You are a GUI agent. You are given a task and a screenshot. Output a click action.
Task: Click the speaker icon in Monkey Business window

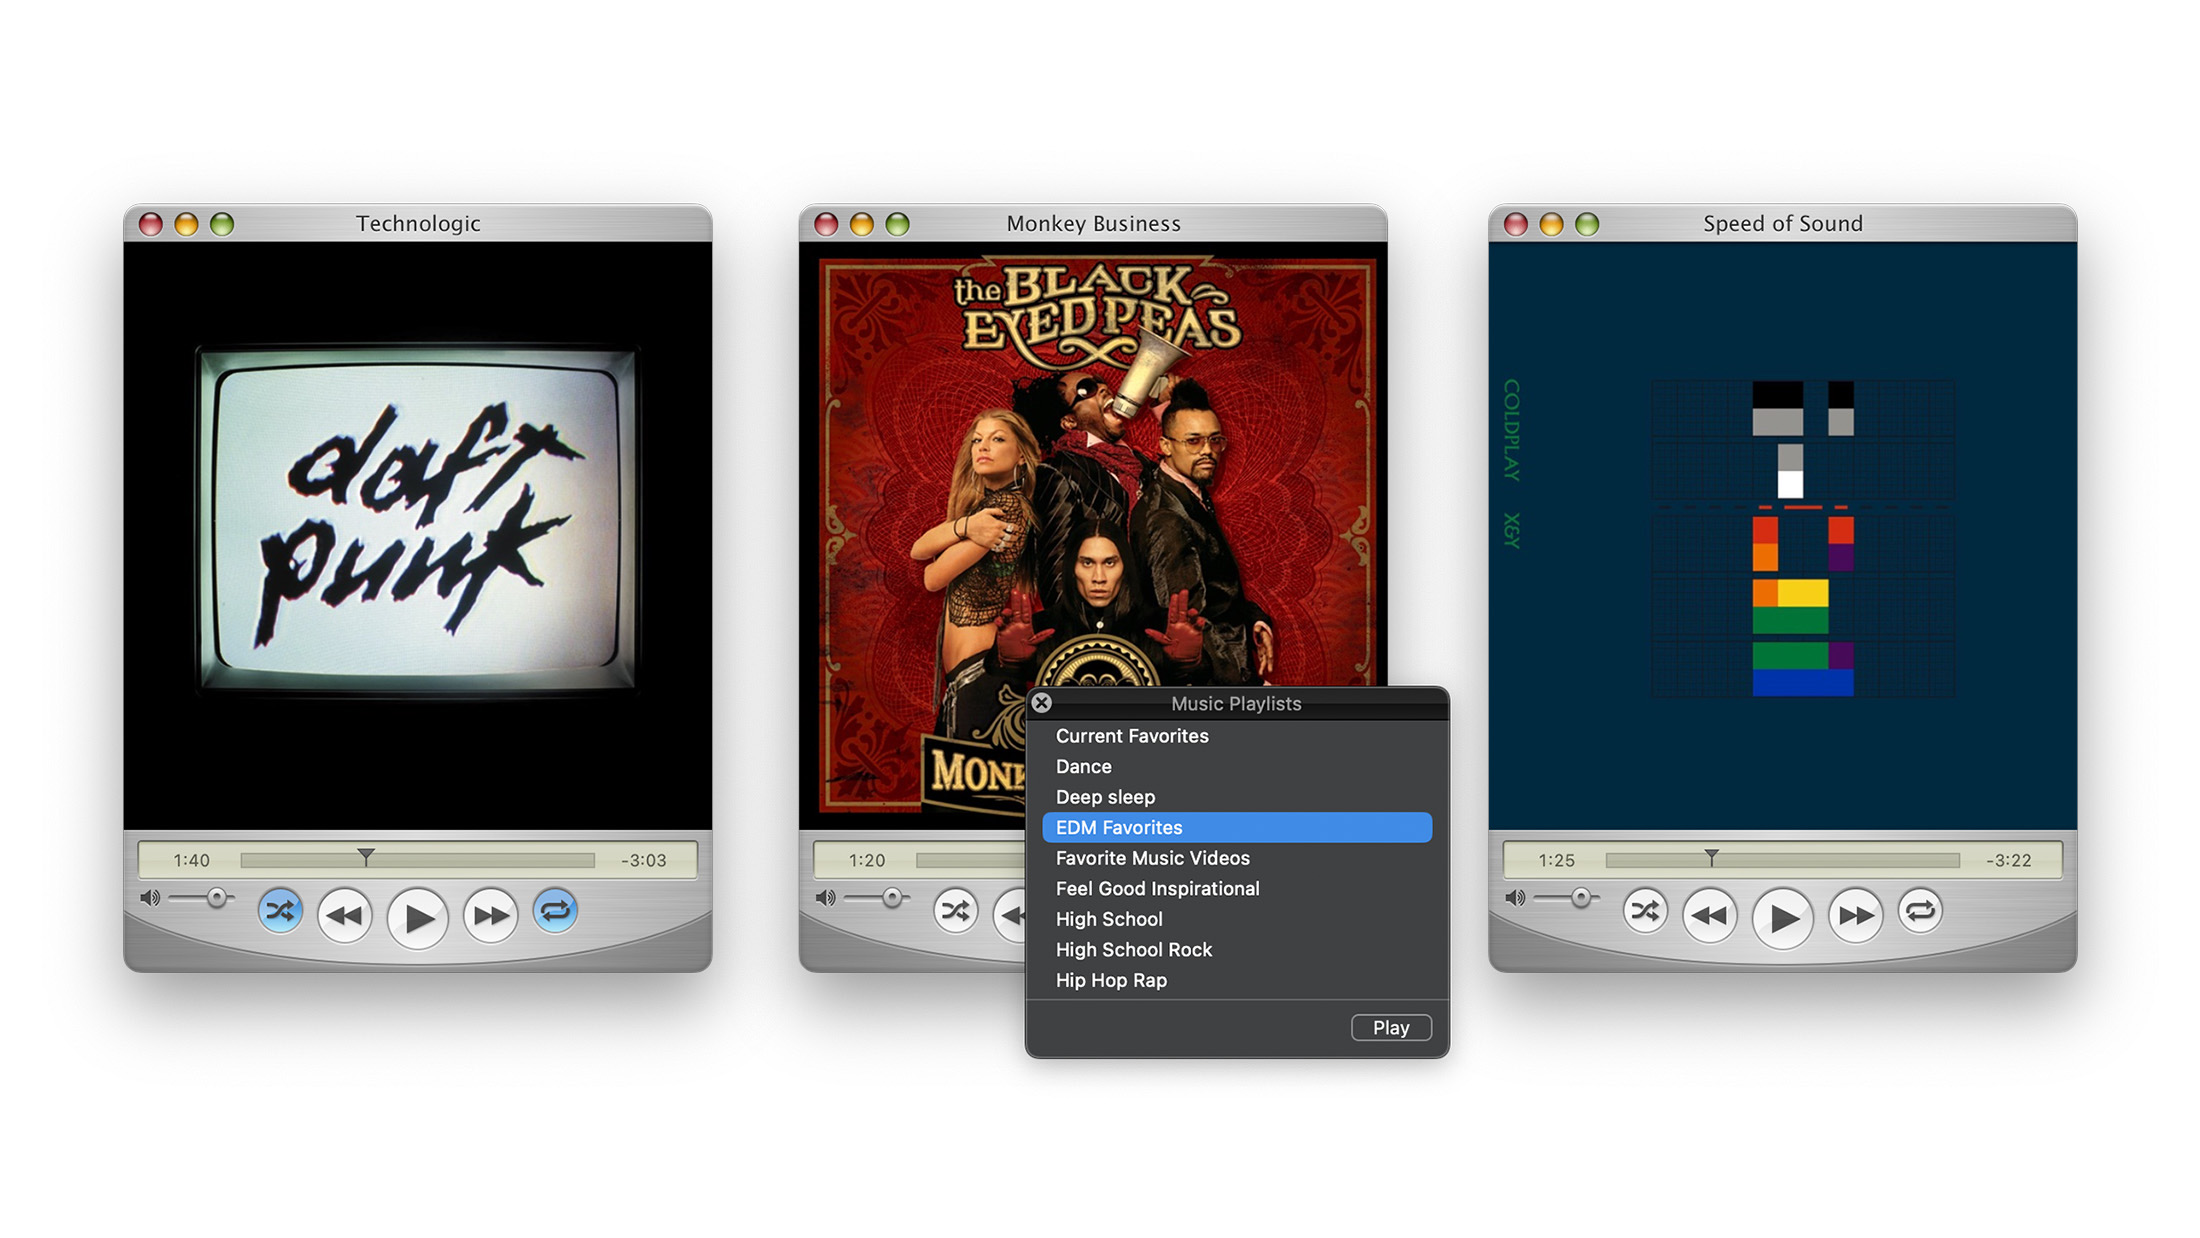pos(825,898)
